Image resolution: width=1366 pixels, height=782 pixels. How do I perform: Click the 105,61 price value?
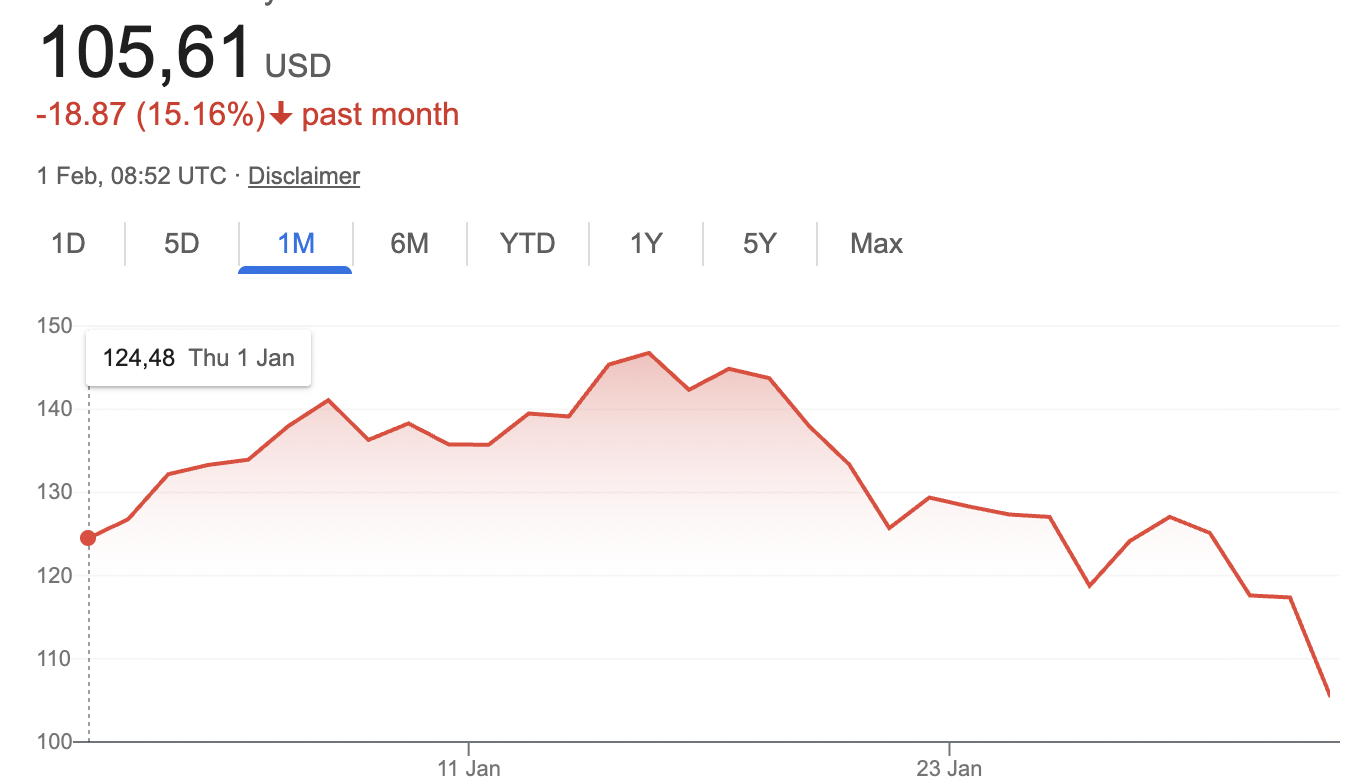click(145, 52)
